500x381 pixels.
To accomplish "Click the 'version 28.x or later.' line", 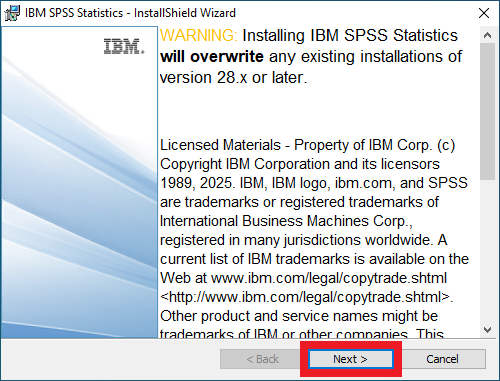I will point(233,78).
